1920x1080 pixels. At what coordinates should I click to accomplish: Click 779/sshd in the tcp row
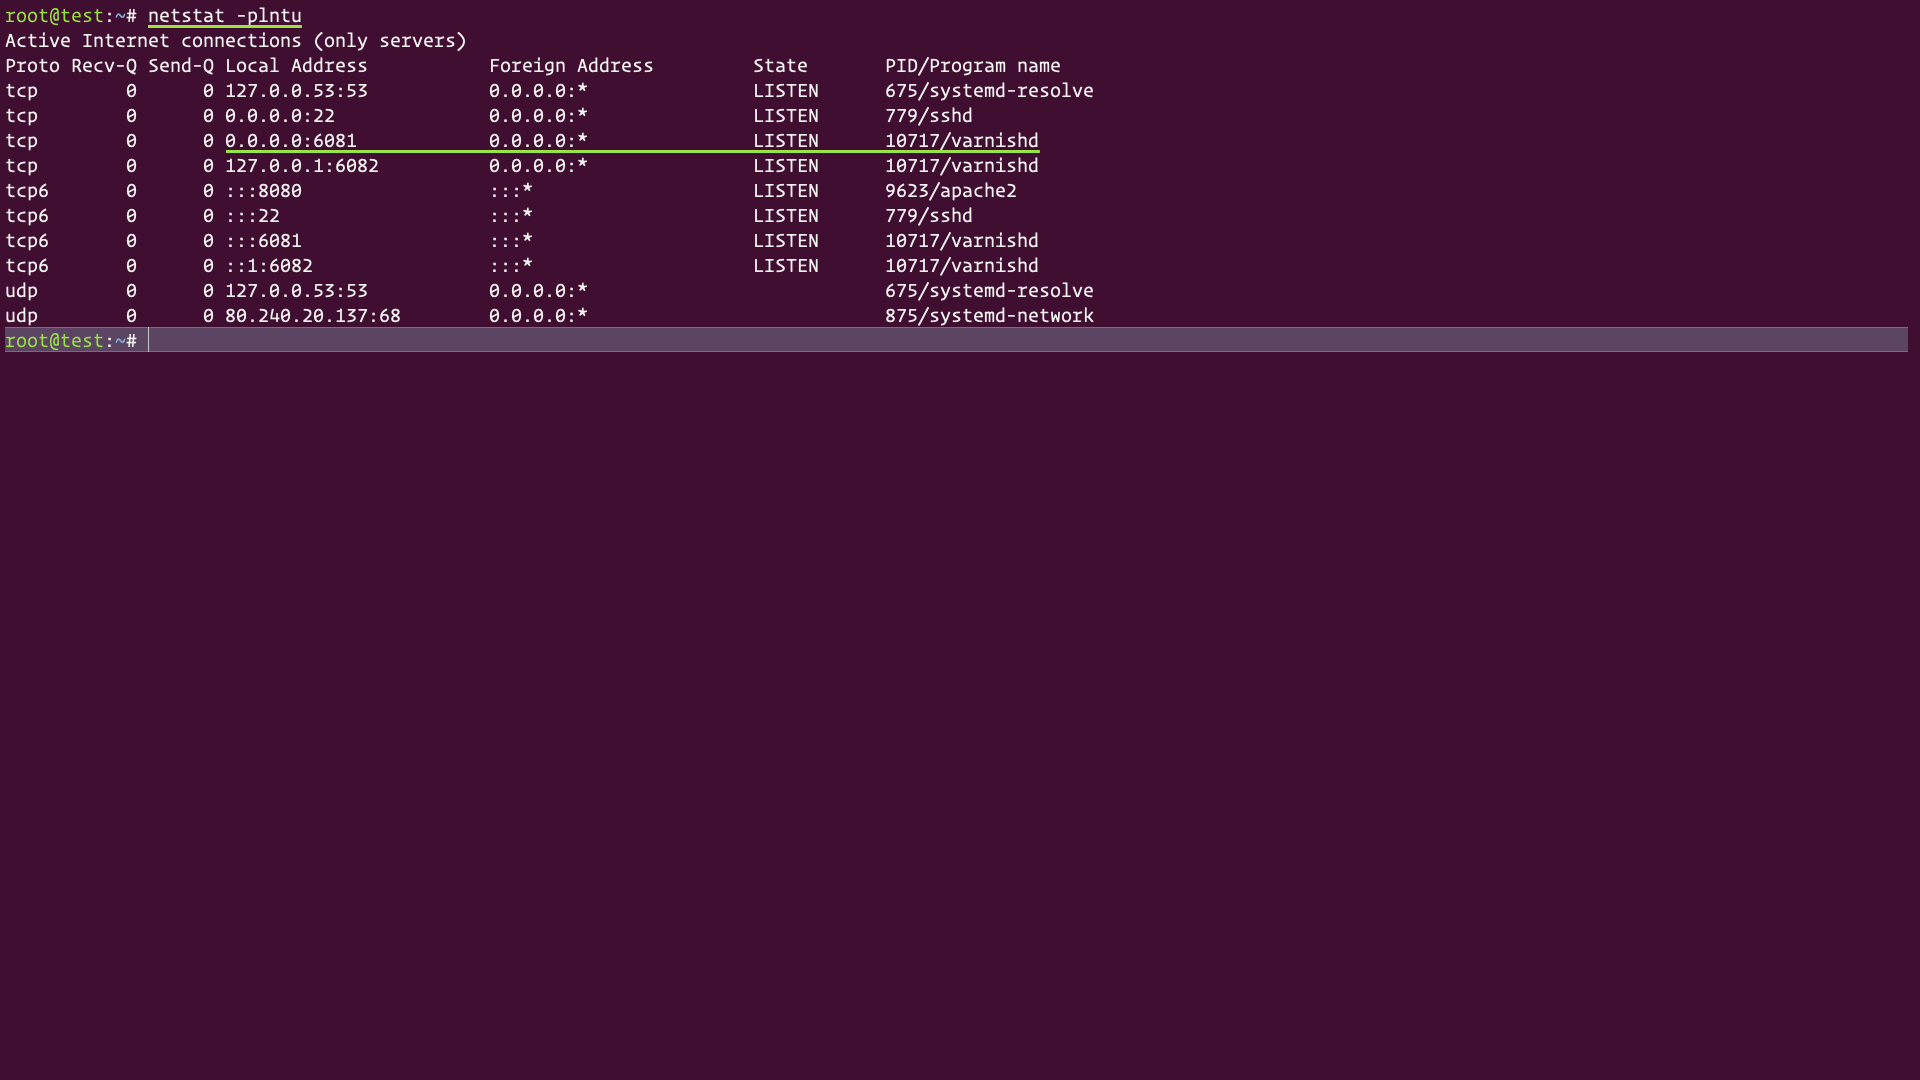pos(929,116)
